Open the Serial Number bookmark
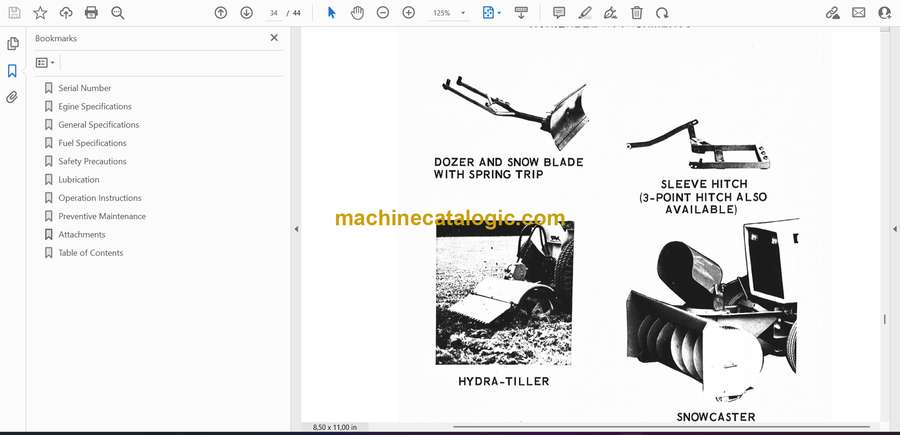Image resolution: width=900 pixels, height=435 pixels. point(84,88)
